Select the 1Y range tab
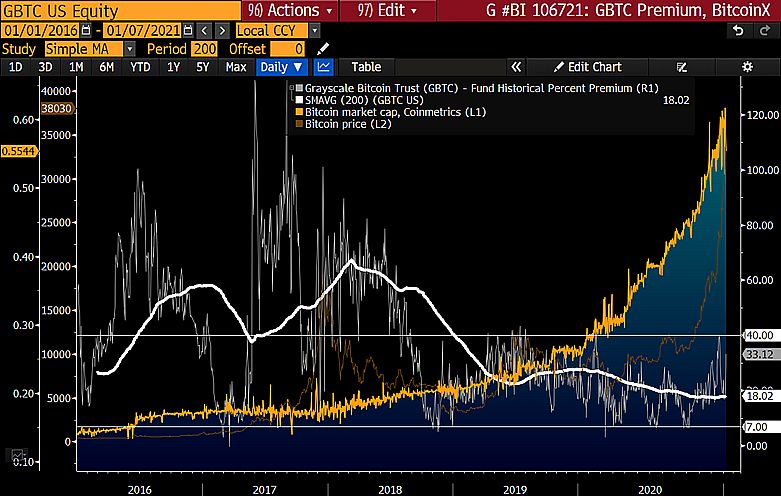781x496 pixels. (173, 67)
